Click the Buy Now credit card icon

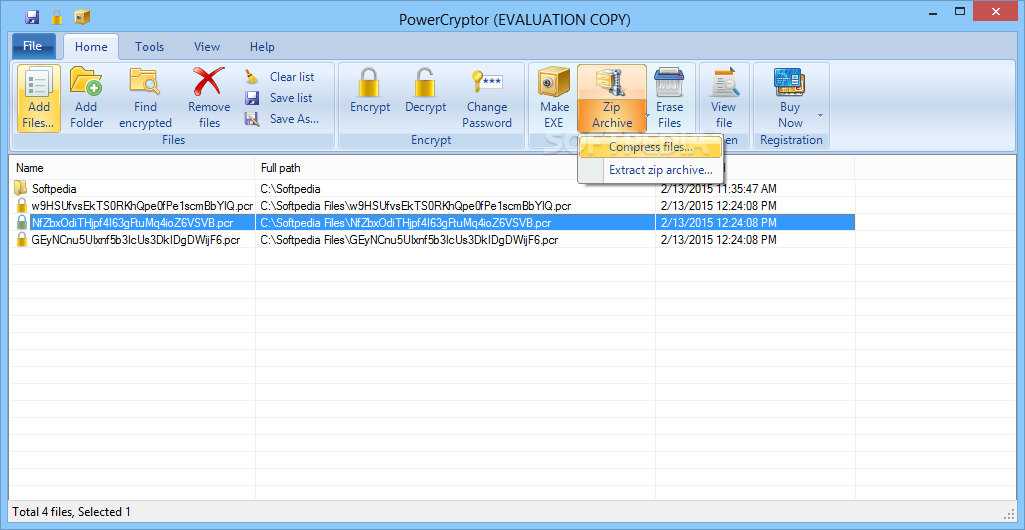[x=790, y=82]
